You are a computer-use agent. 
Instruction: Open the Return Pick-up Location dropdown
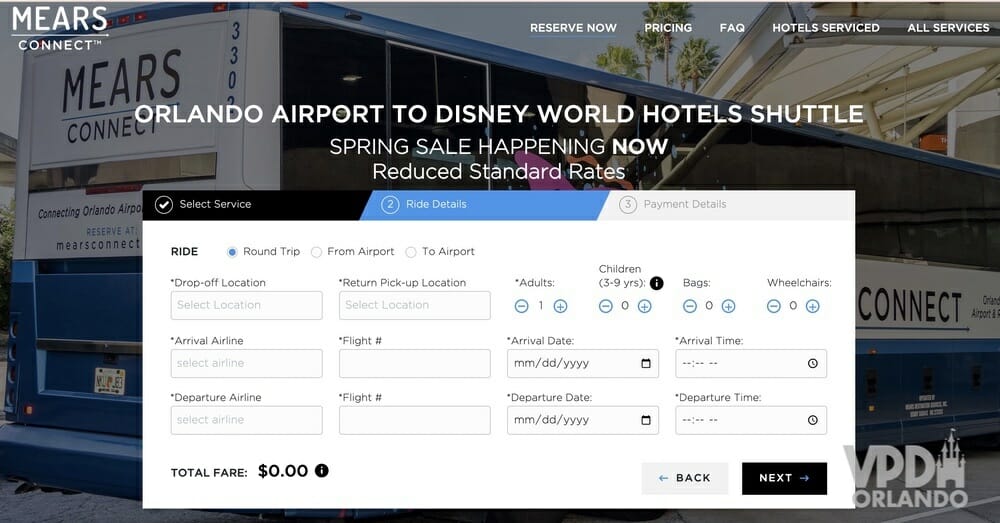coord(415,306)
